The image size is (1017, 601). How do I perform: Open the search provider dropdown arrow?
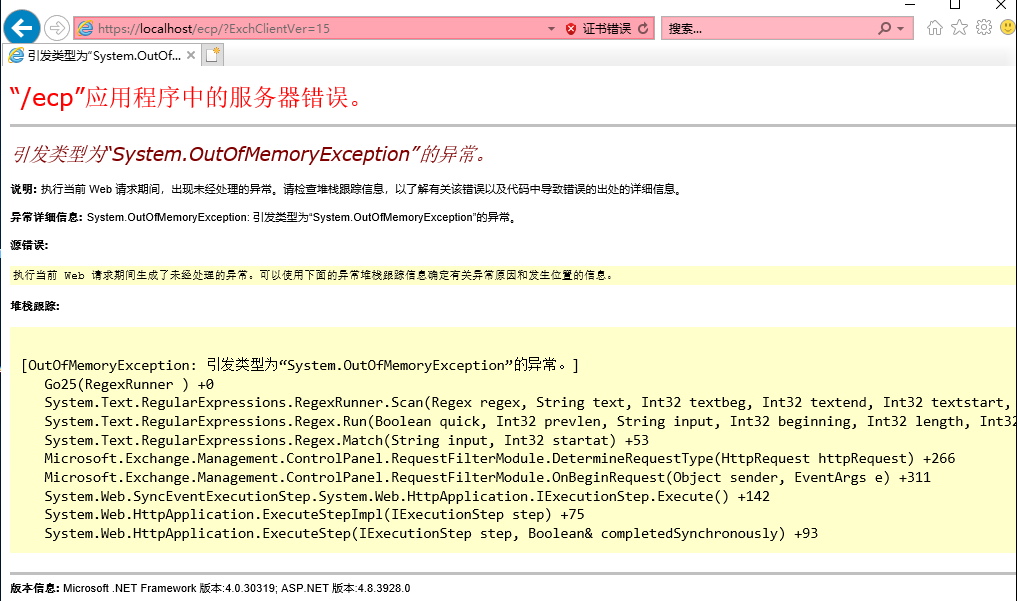click(900, 29)
